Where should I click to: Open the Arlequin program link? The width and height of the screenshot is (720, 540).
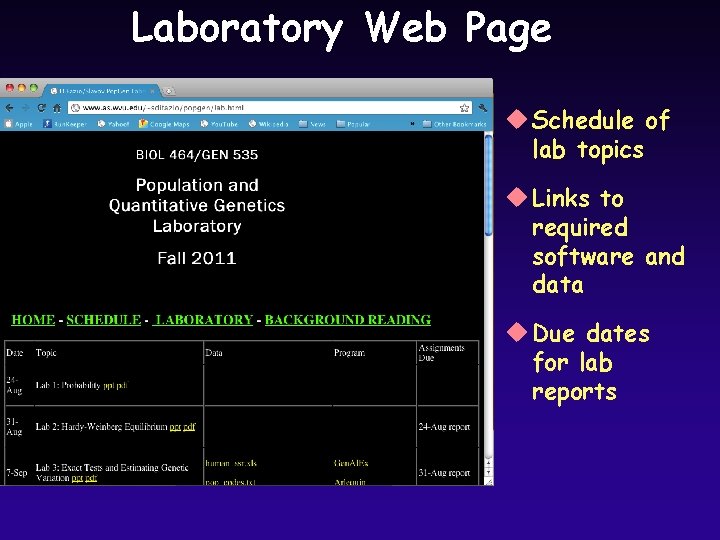coord(350,482)
